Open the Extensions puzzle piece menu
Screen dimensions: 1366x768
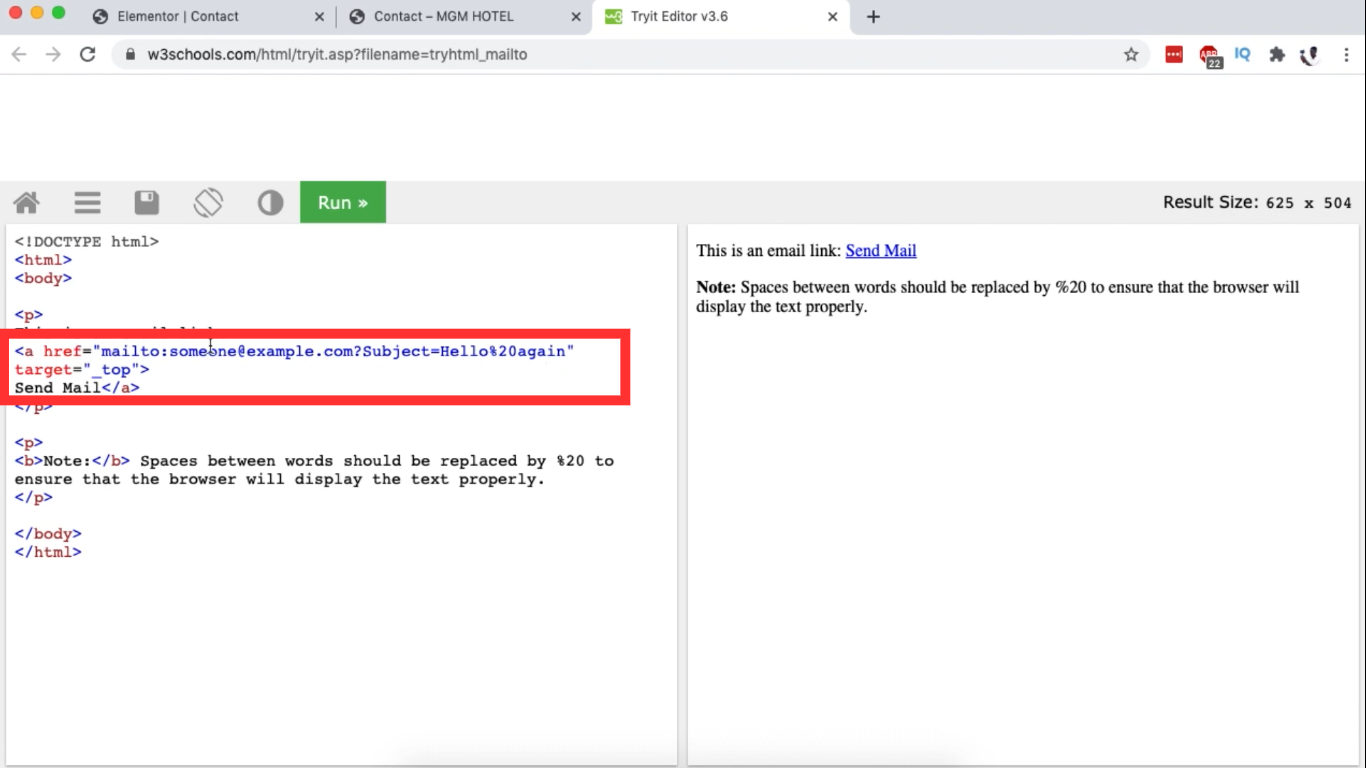[1277, 55]
